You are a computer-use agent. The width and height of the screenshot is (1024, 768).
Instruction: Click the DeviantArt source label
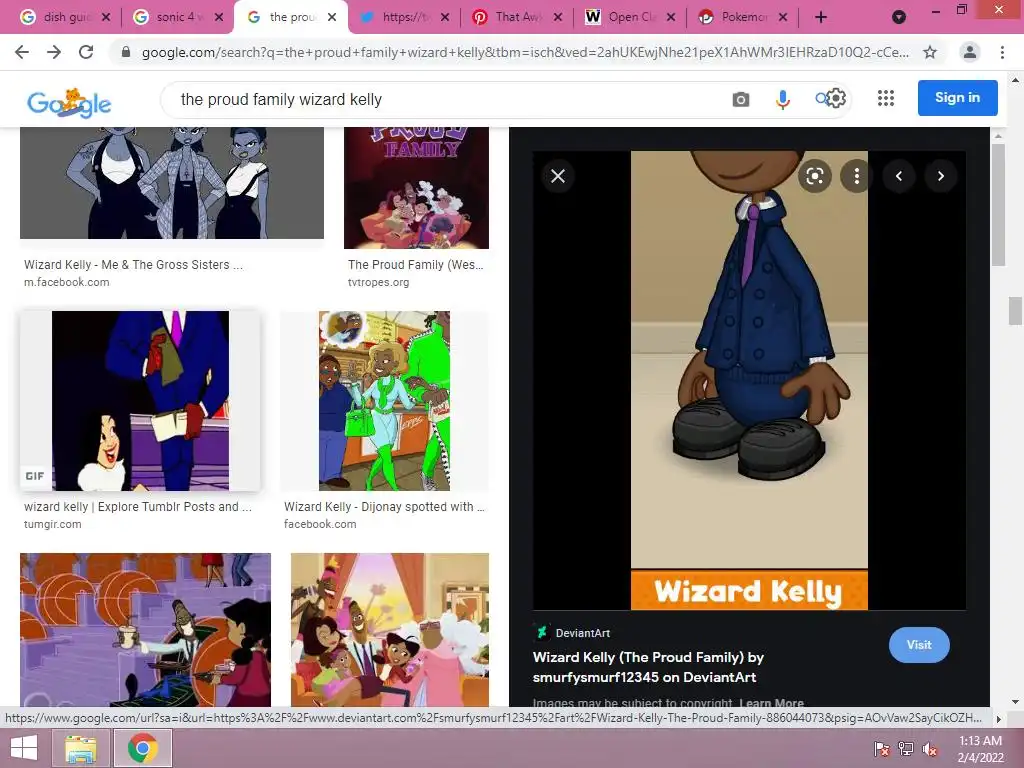point(583,633)
